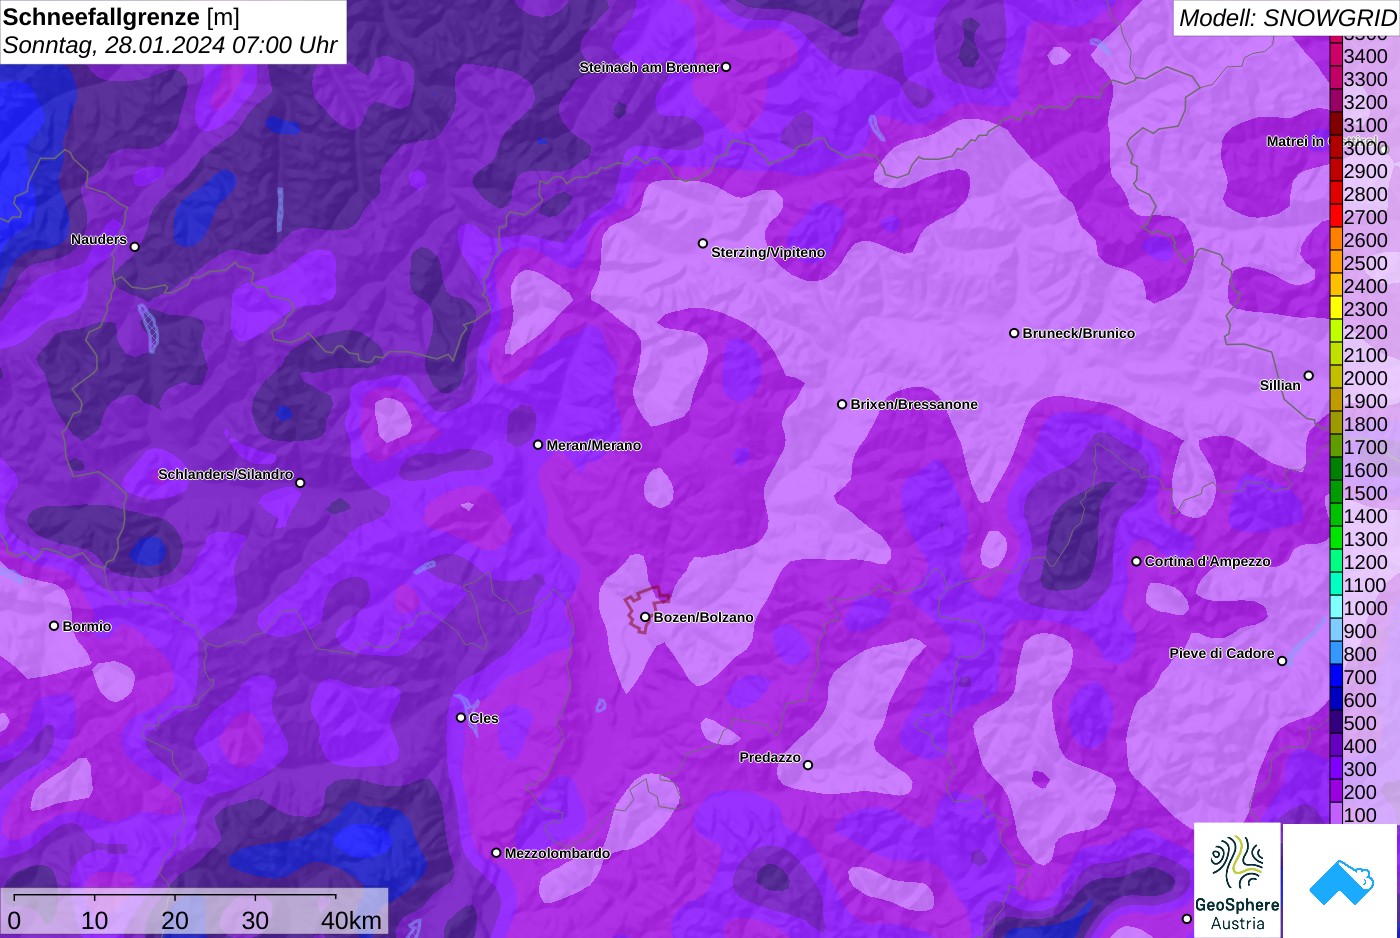Click the 500 m legend color
The width and height of the screenshot is (1400, 938).
click(x=1335, y=722)
